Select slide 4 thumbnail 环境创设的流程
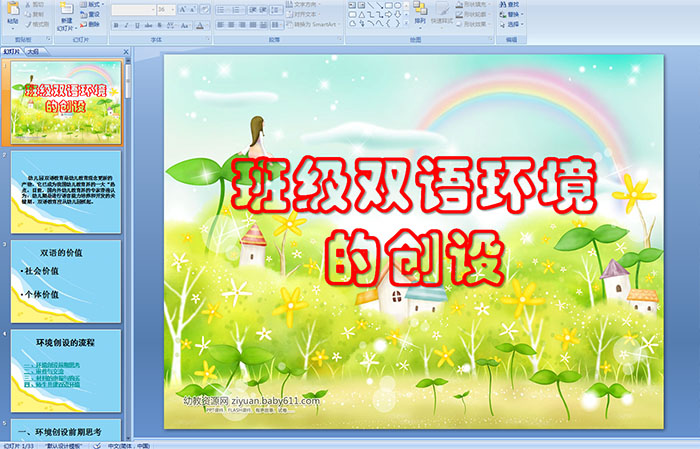This screenshot has width=700, height=449. pos(66,371)
